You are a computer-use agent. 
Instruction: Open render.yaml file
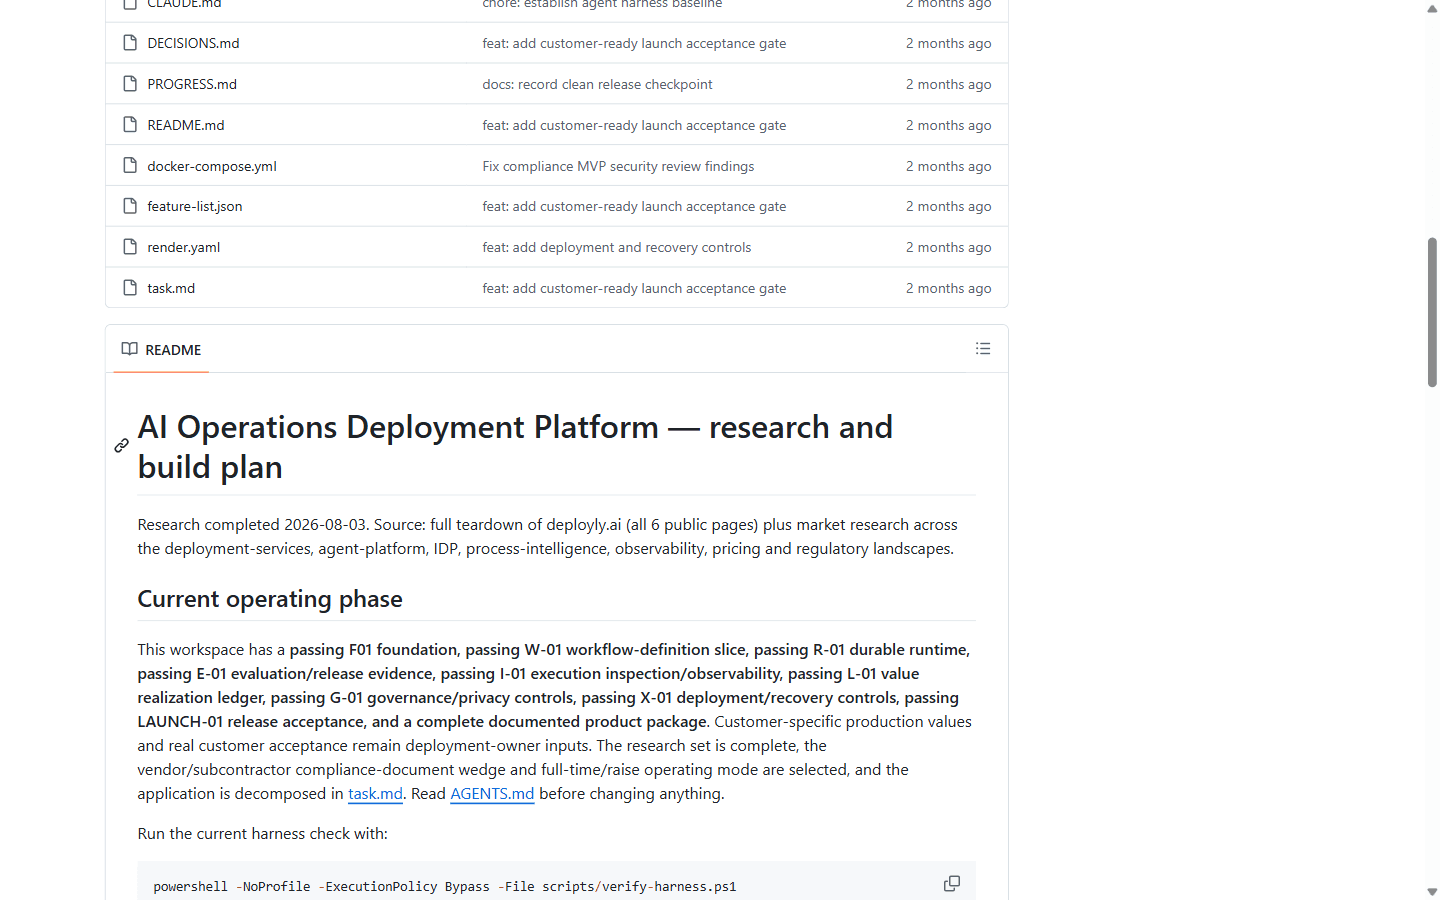184,247
